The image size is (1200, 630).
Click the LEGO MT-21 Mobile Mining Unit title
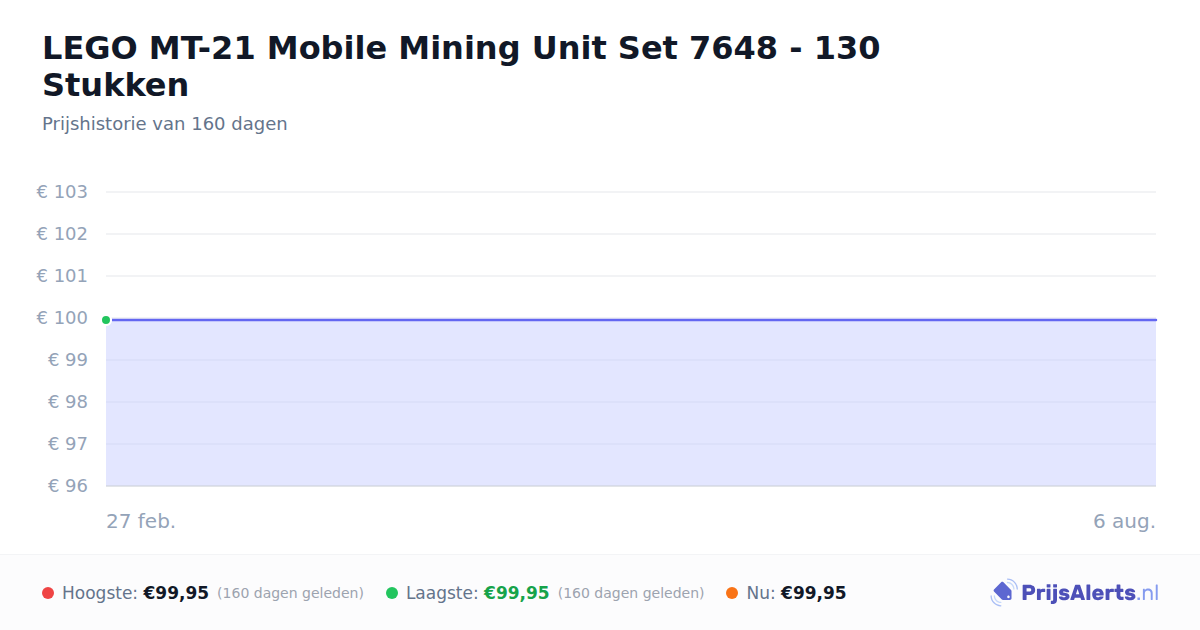[x=461, y=66]
